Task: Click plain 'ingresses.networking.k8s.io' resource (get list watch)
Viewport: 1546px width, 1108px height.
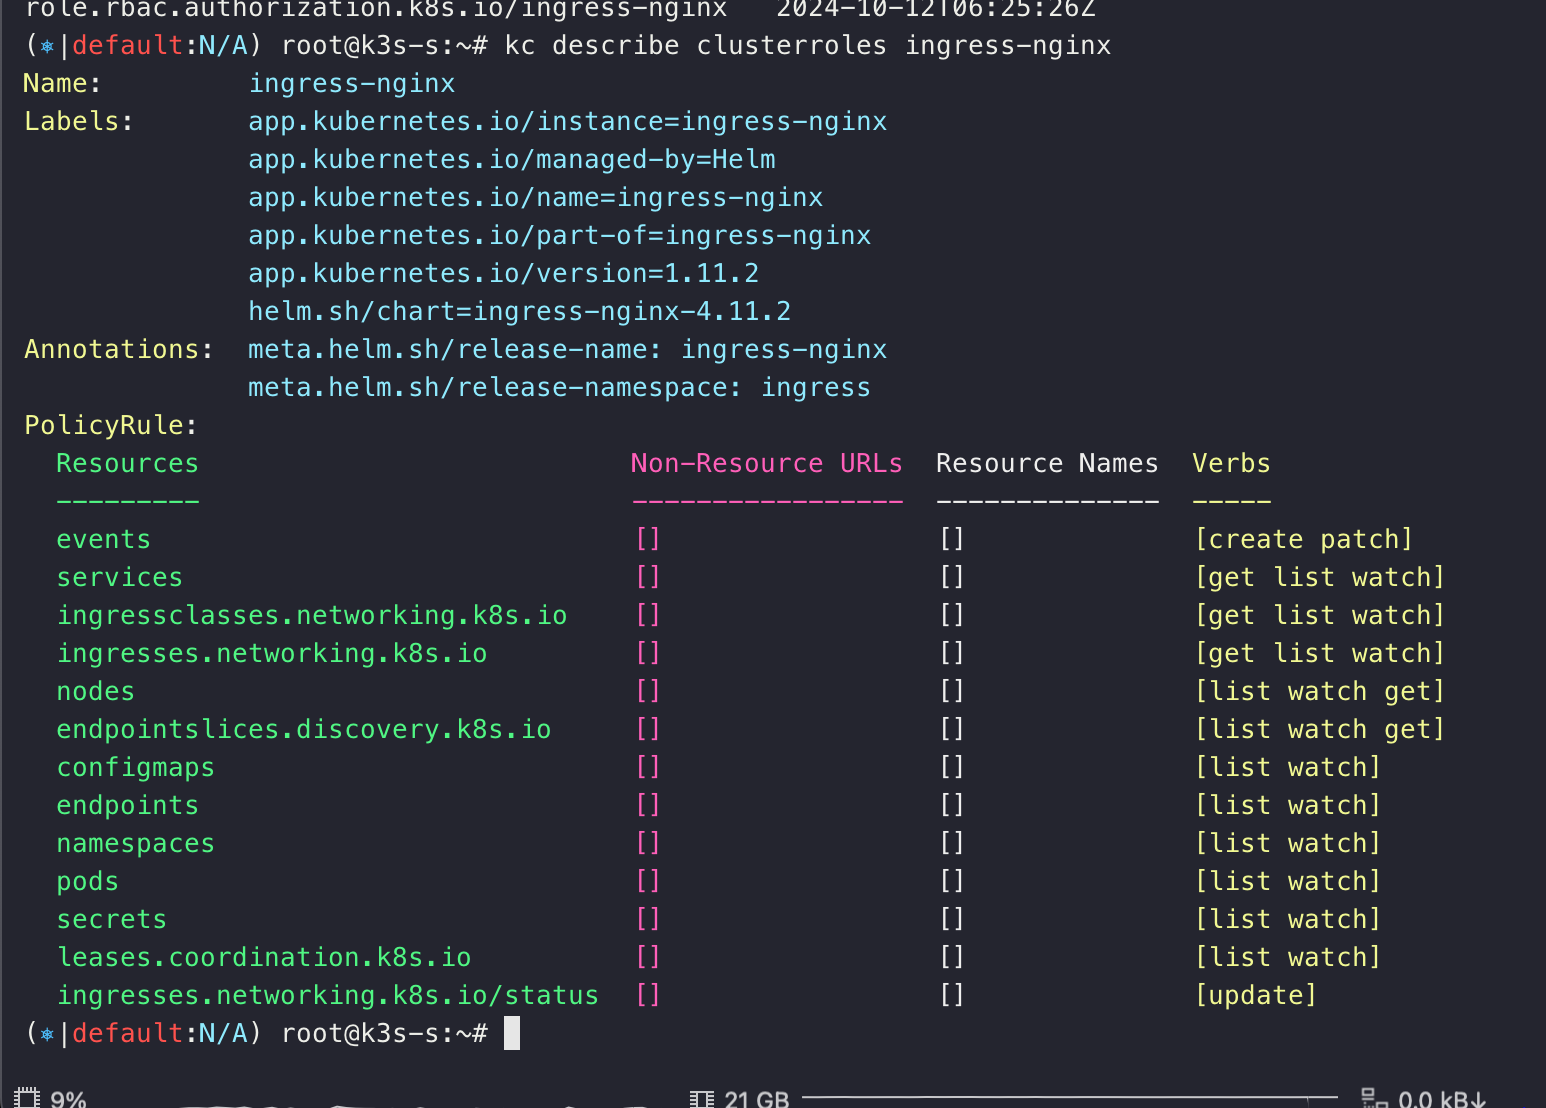Action: tap(272, 654)
